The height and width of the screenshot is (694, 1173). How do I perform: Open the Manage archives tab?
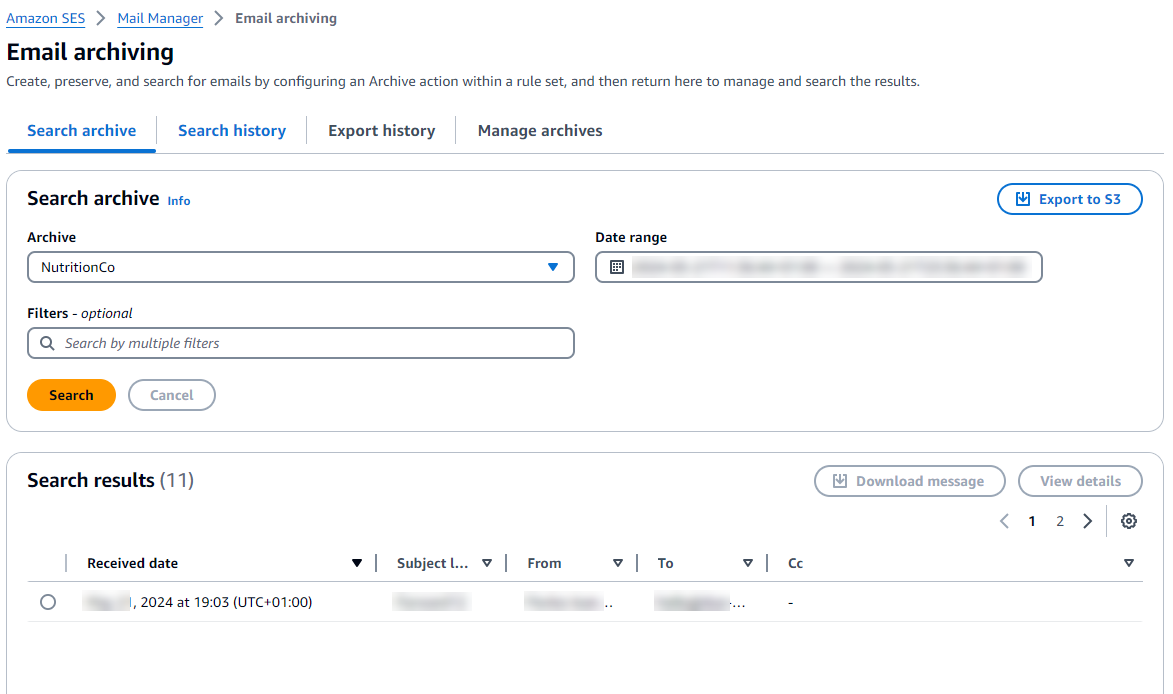(539, 130)
